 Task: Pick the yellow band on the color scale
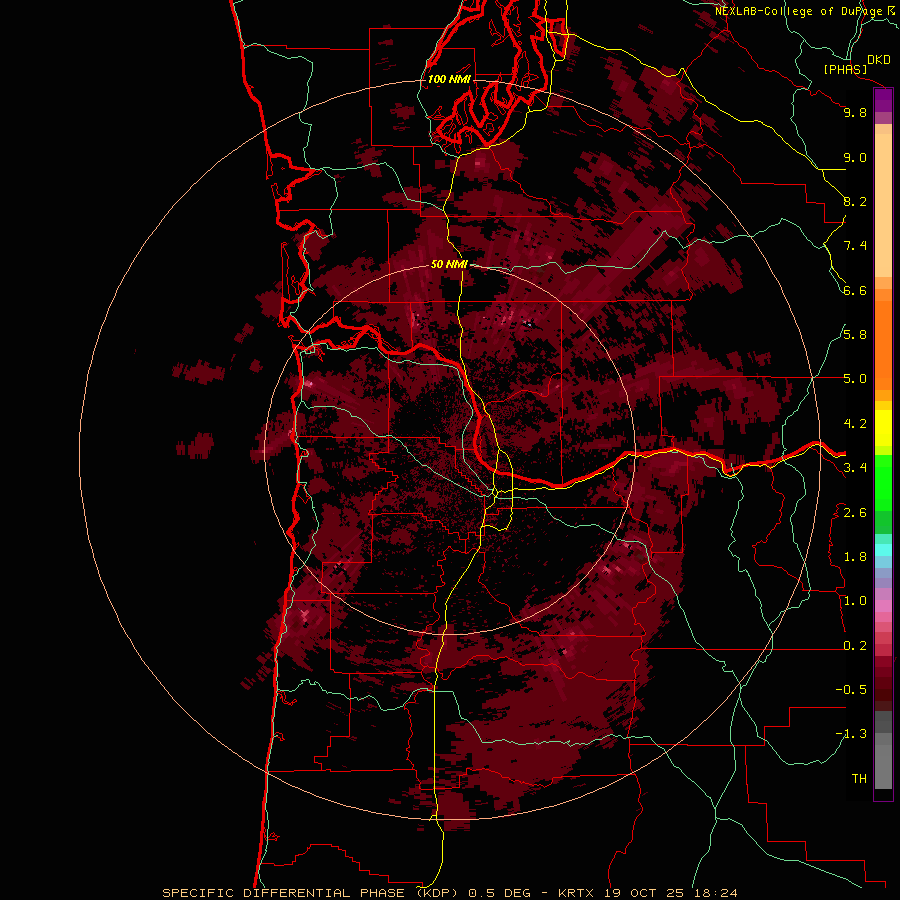pyautogui.click(x=883, y=428)
